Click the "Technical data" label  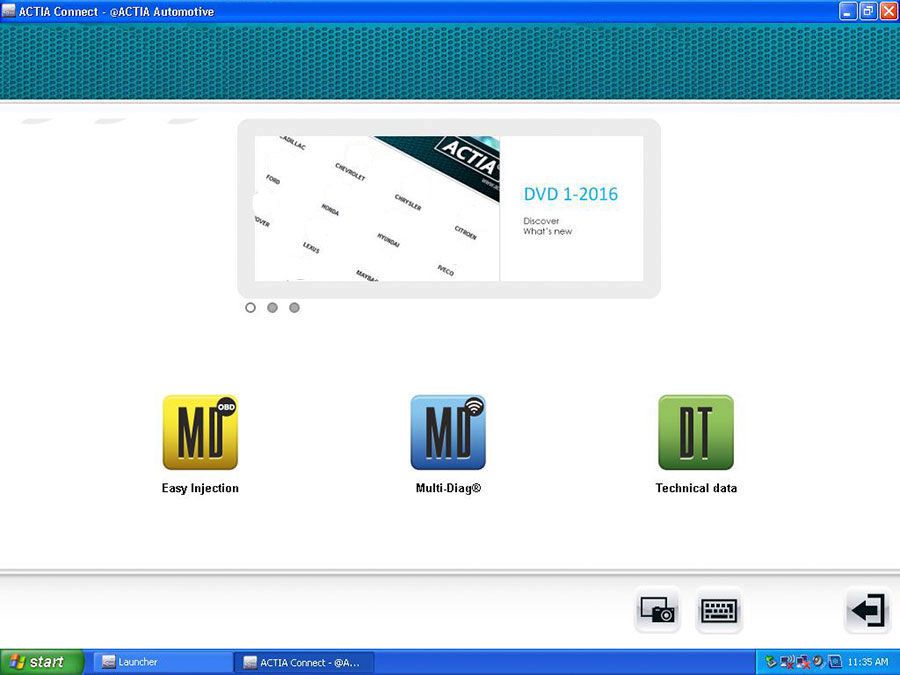point(696,488)
